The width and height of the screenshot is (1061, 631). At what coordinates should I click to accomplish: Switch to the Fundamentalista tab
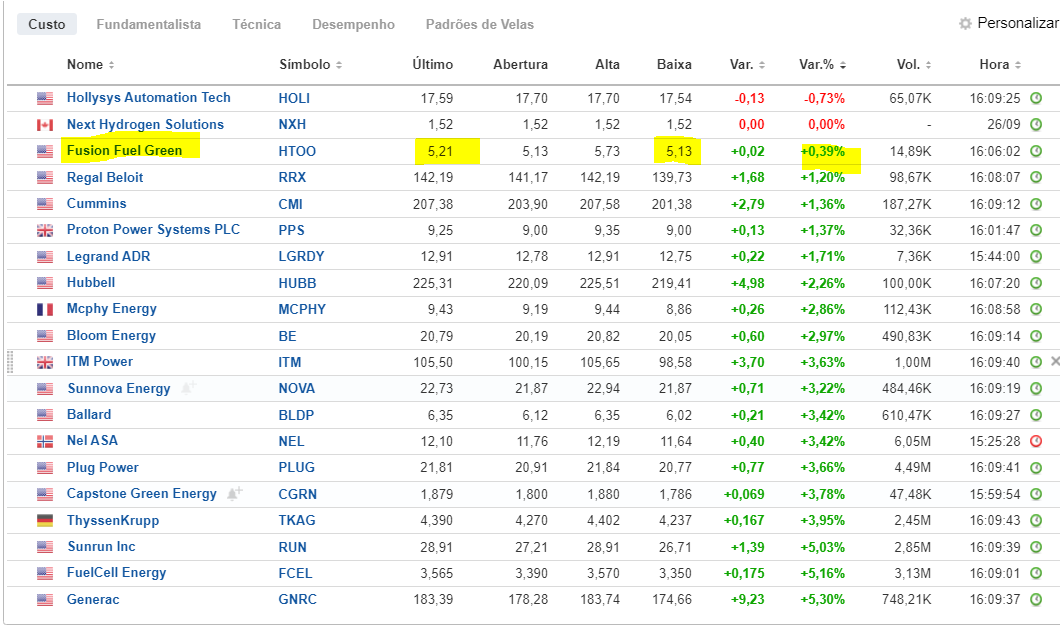click(148, 24)
